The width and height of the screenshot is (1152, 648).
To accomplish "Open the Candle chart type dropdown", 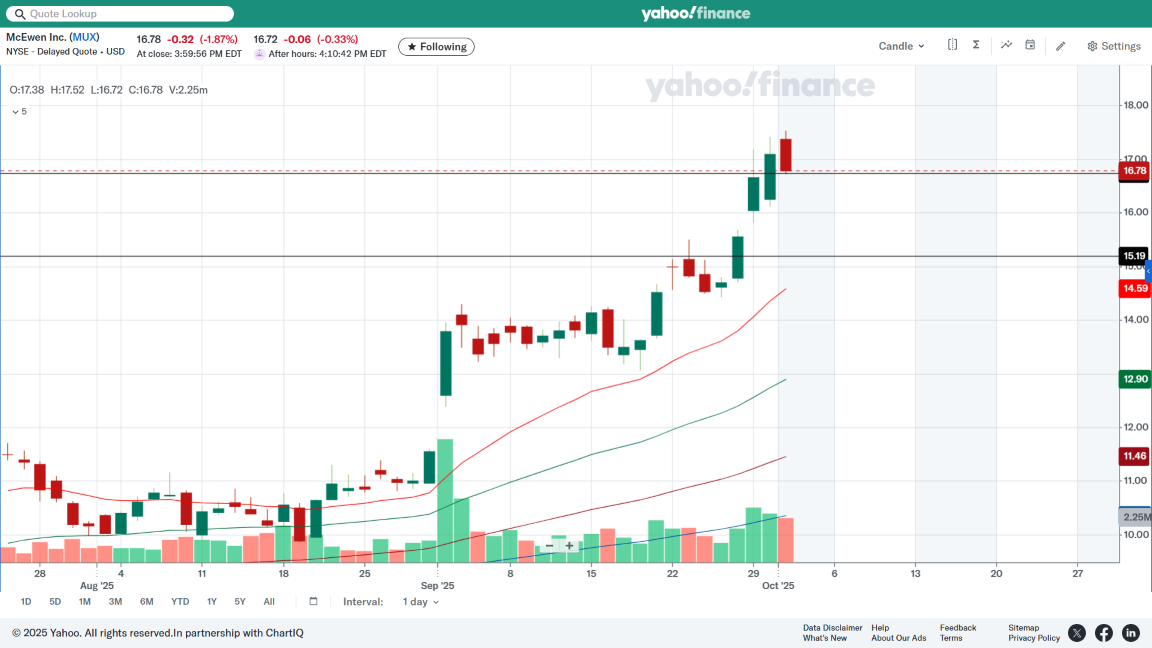I will pos(901,46).
